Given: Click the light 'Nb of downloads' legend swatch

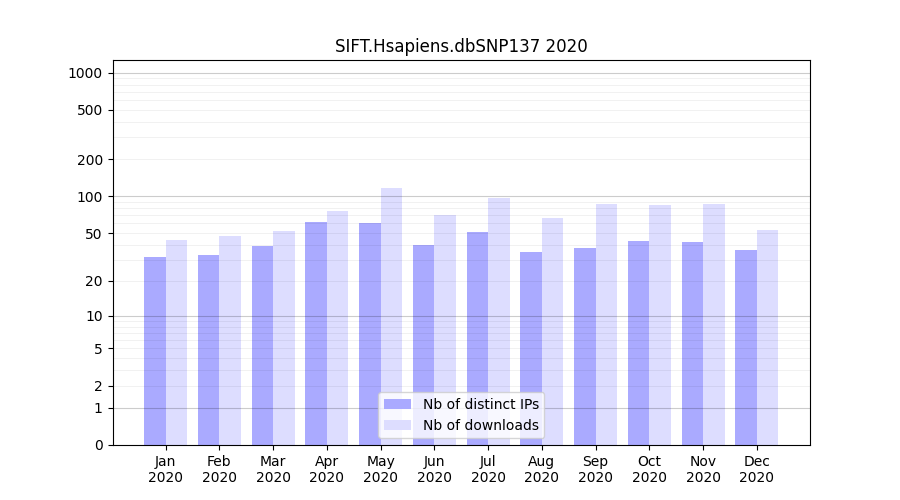Looking at the screenshot, I should (x=397, y=425).
